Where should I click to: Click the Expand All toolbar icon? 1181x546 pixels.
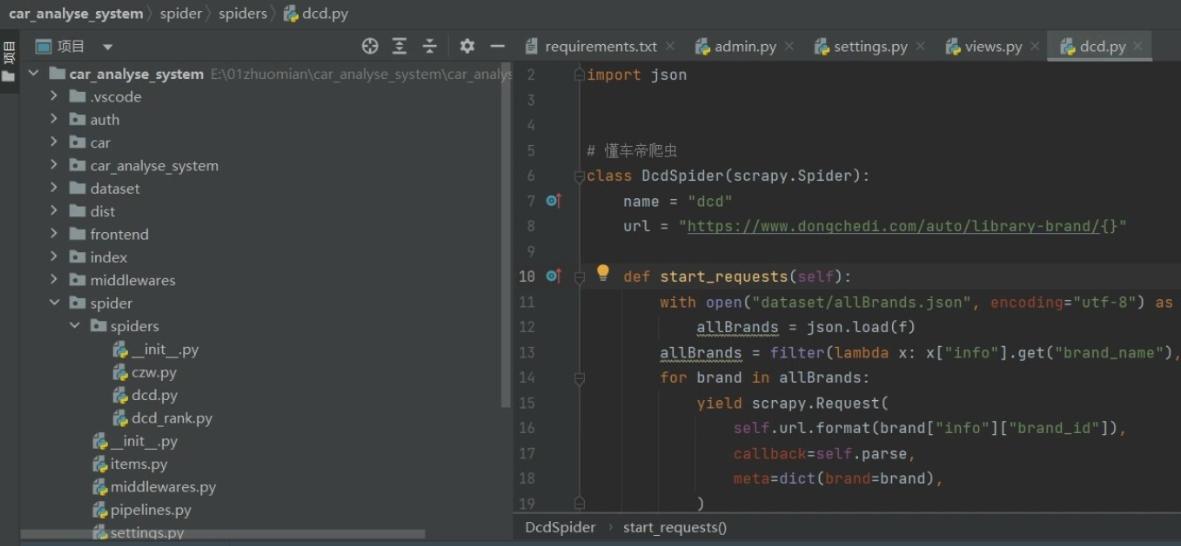tap(399, 47)
